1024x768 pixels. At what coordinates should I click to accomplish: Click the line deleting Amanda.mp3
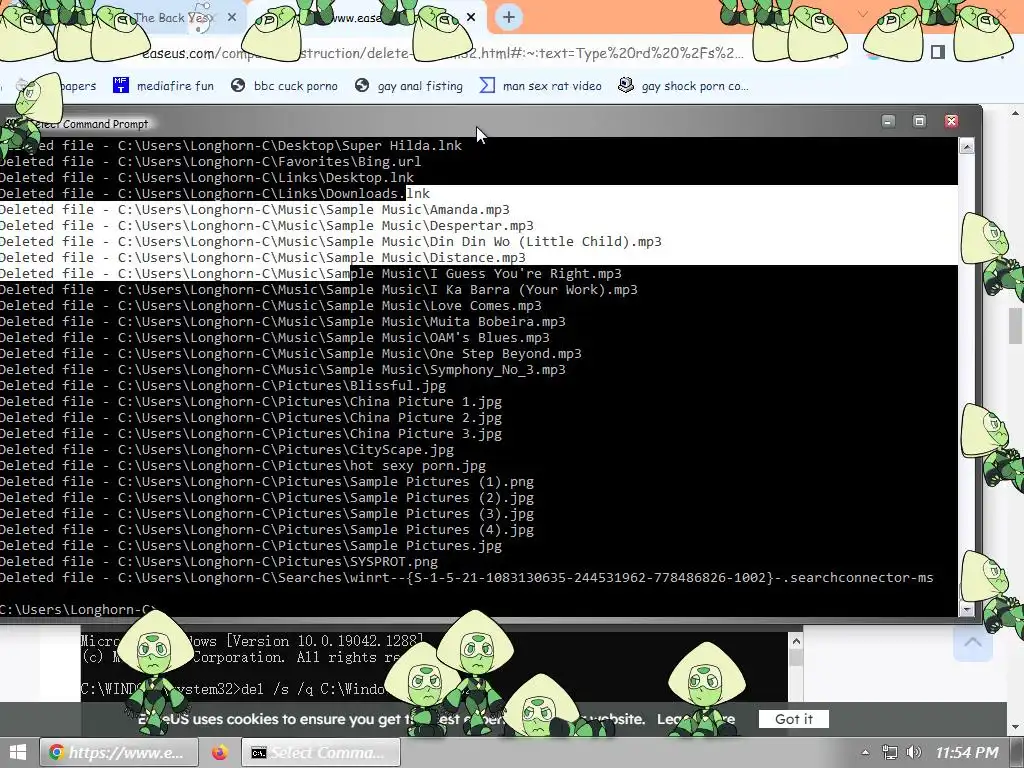pos(255,210)
